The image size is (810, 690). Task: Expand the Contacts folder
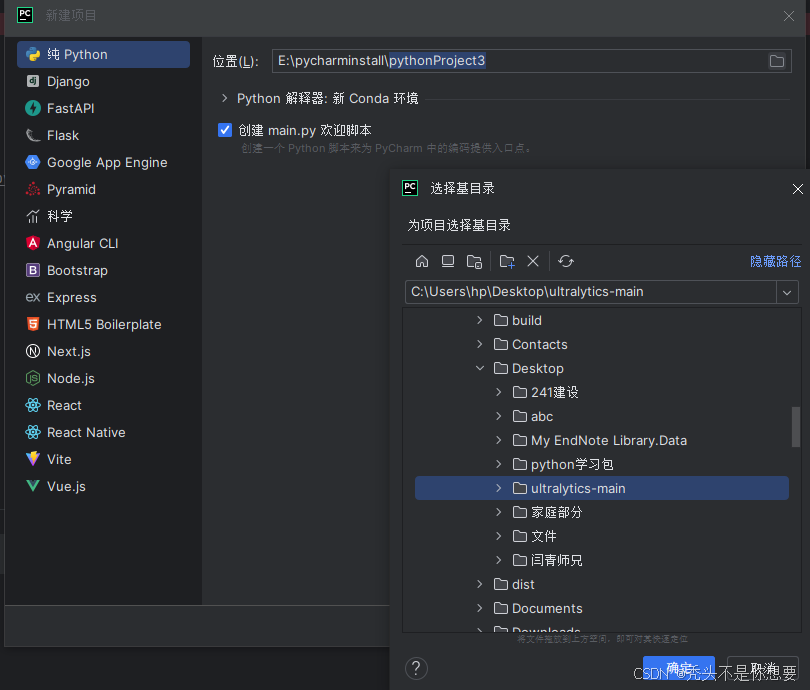[x=479, y=344]
